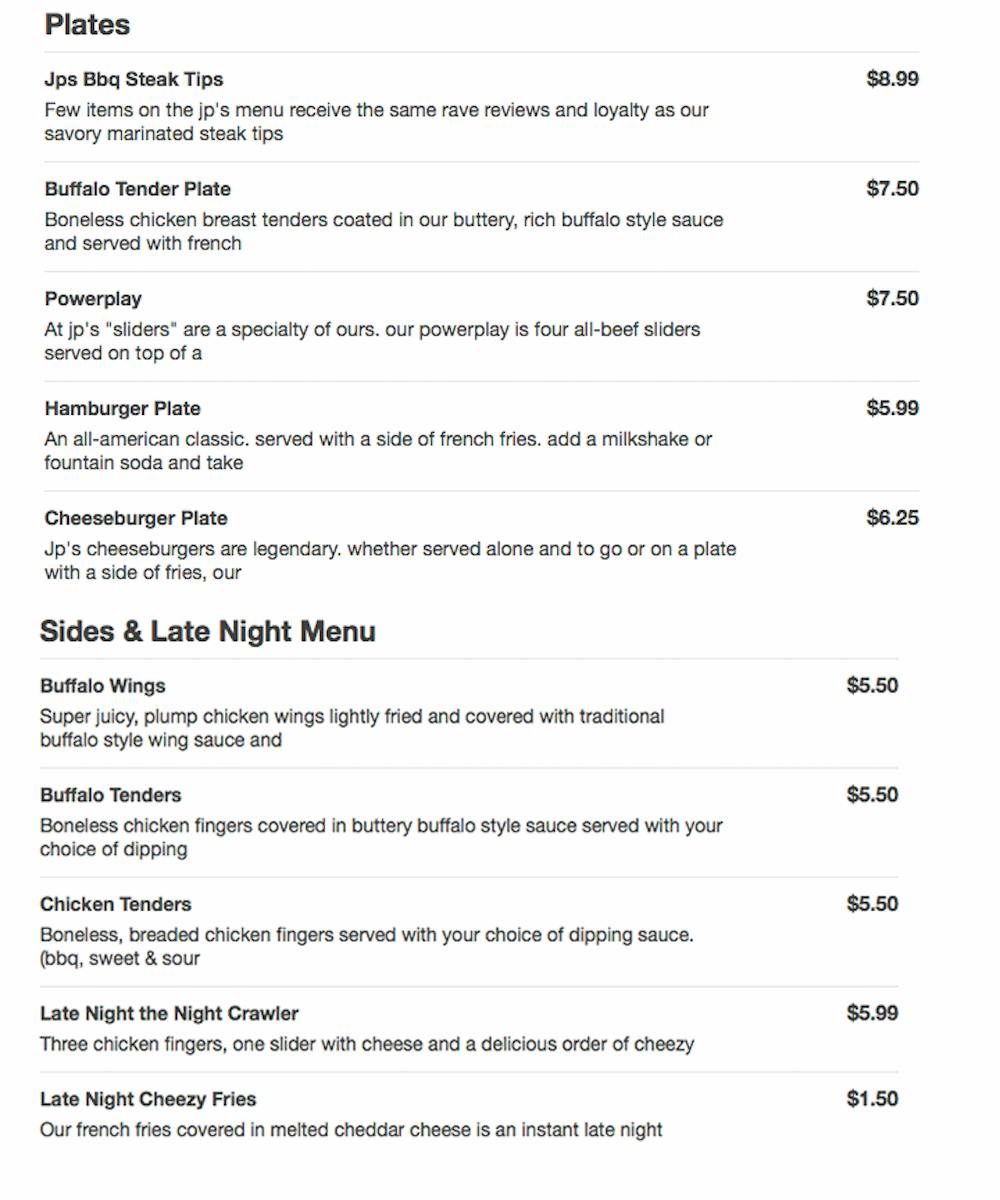The height and width of the screenshot is (1200, 1000).
Task: Click the Buffalo Tenders side item
Action: (x=111, y=795)
